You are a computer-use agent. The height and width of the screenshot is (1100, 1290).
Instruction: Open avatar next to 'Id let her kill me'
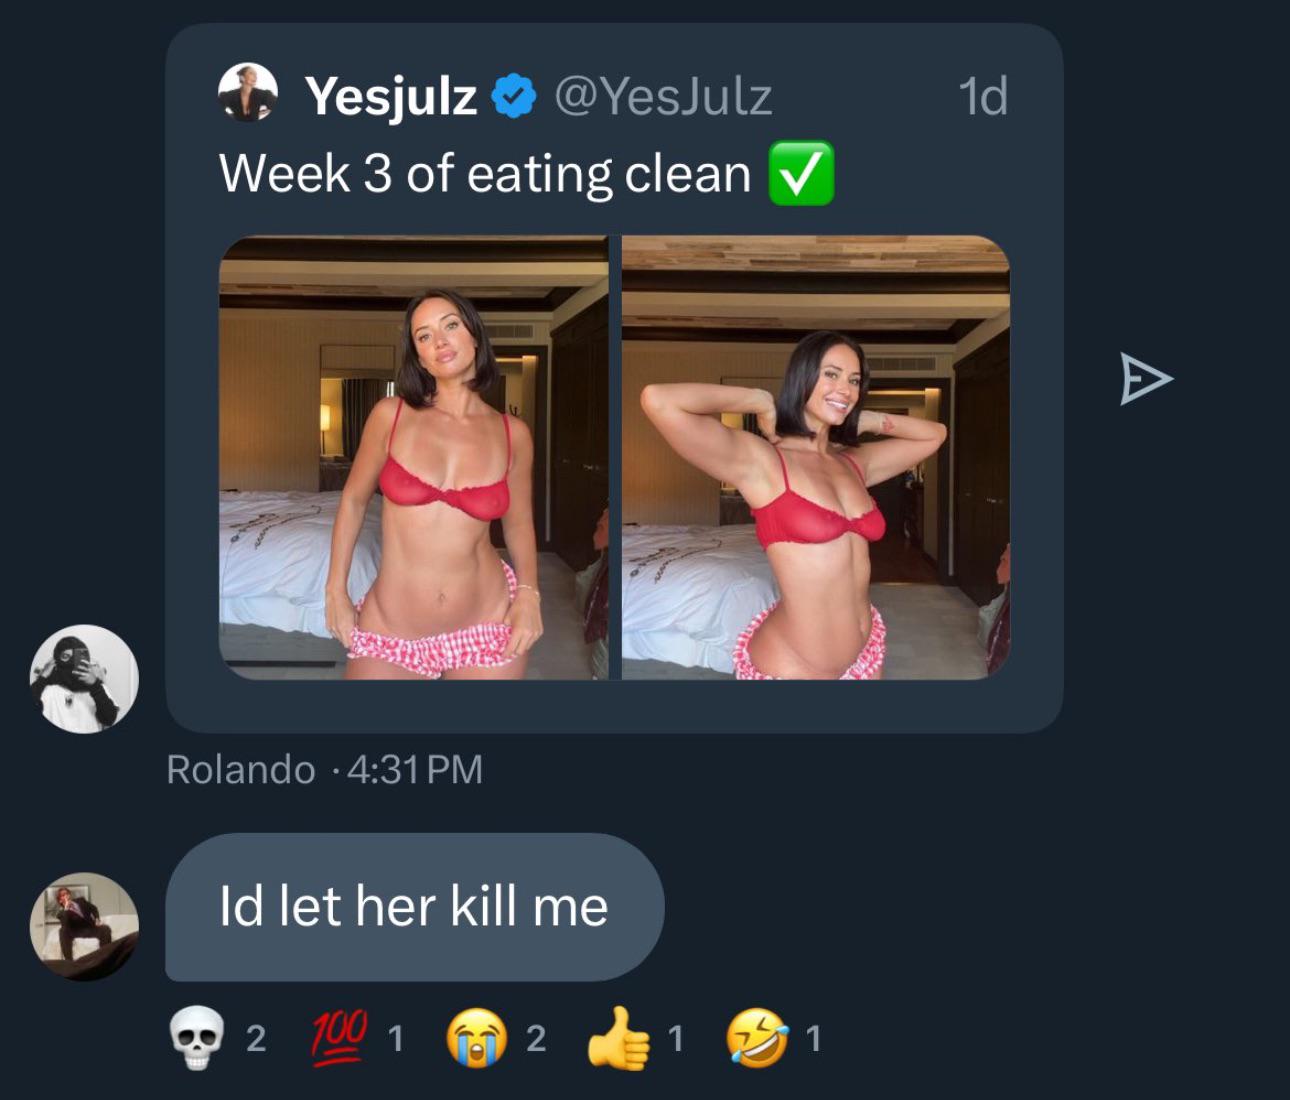pos(84,926)
